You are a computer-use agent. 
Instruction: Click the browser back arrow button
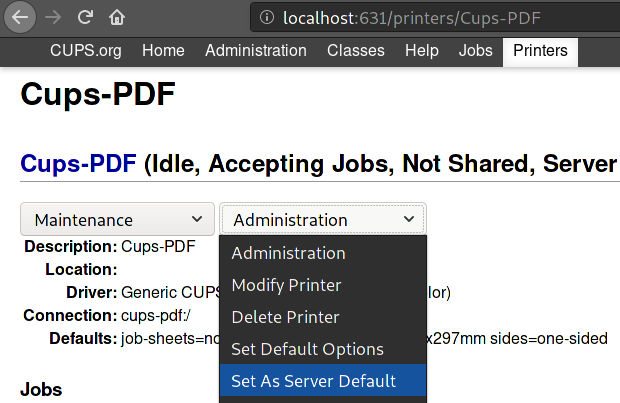pos(20,17)
